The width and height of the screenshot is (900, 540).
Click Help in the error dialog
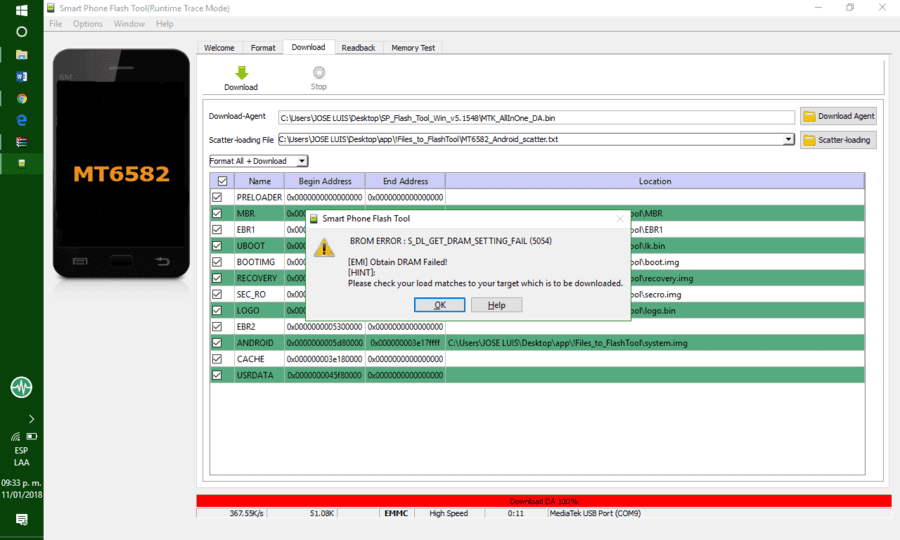496,305
